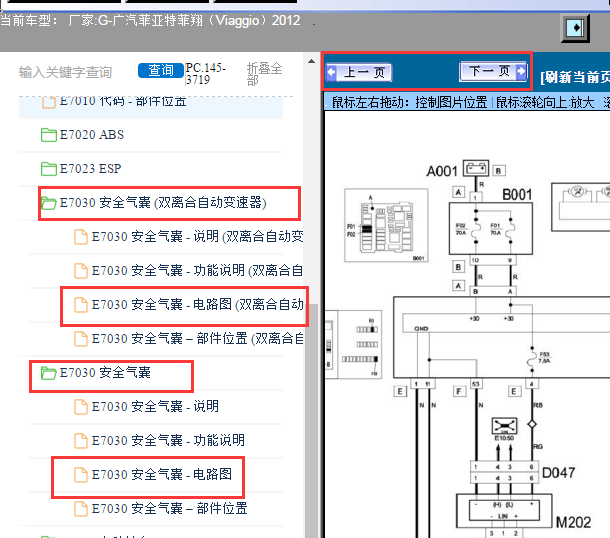610x538 pixels.
Task: Expand the E7023 ESP folder
Action: [x=81, y=168]
